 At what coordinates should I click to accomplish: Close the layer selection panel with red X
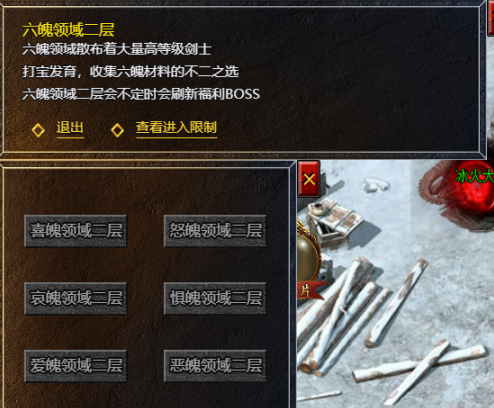(x=309, y=179)
